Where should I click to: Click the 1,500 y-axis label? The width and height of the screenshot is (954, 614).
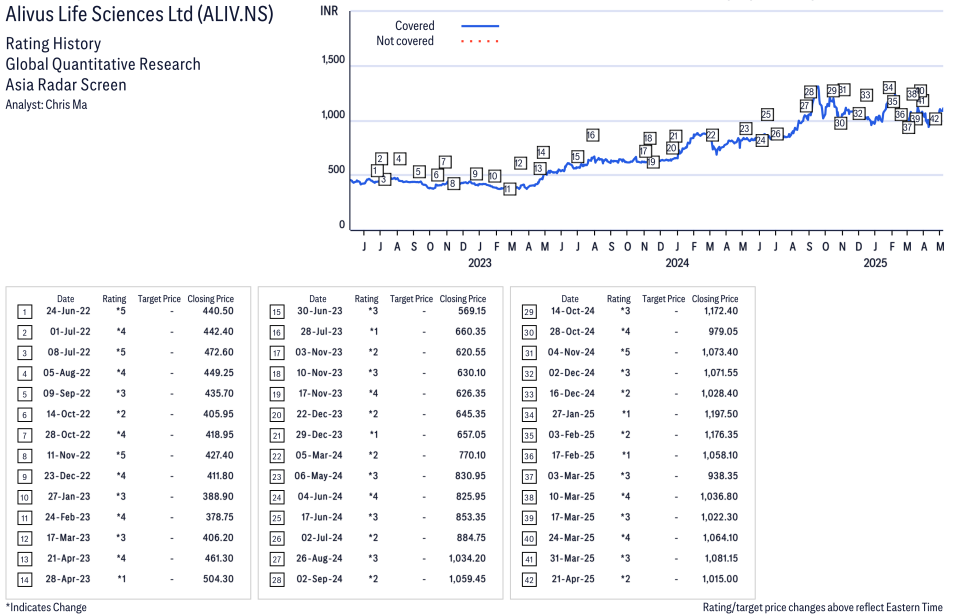coord(333,60)
